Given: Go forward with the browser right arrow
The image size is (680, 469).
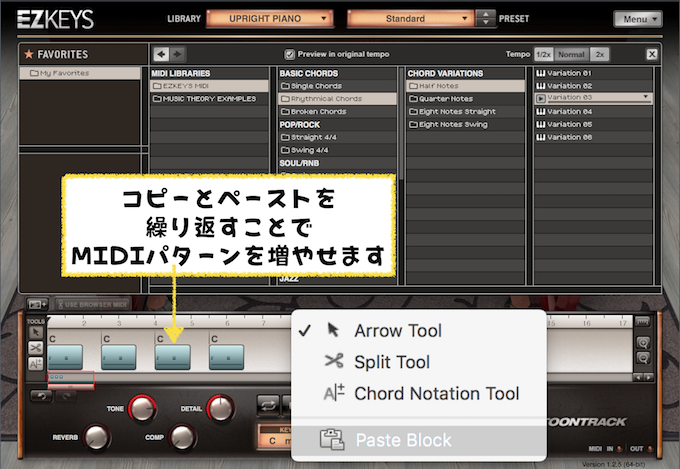Looking at the screenshot, I should 177,54.
